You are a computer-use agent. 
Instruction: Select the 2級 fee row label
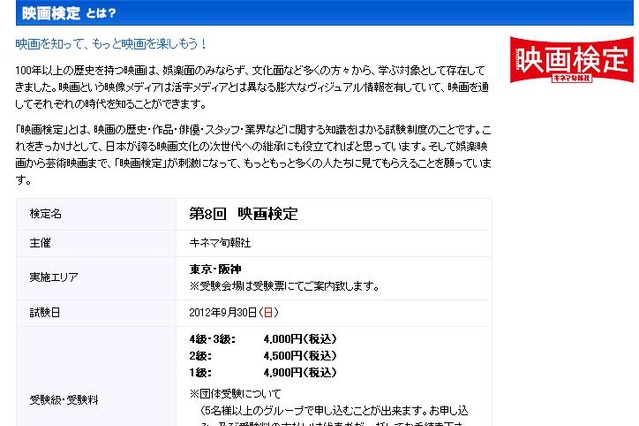tap(200, 356)
